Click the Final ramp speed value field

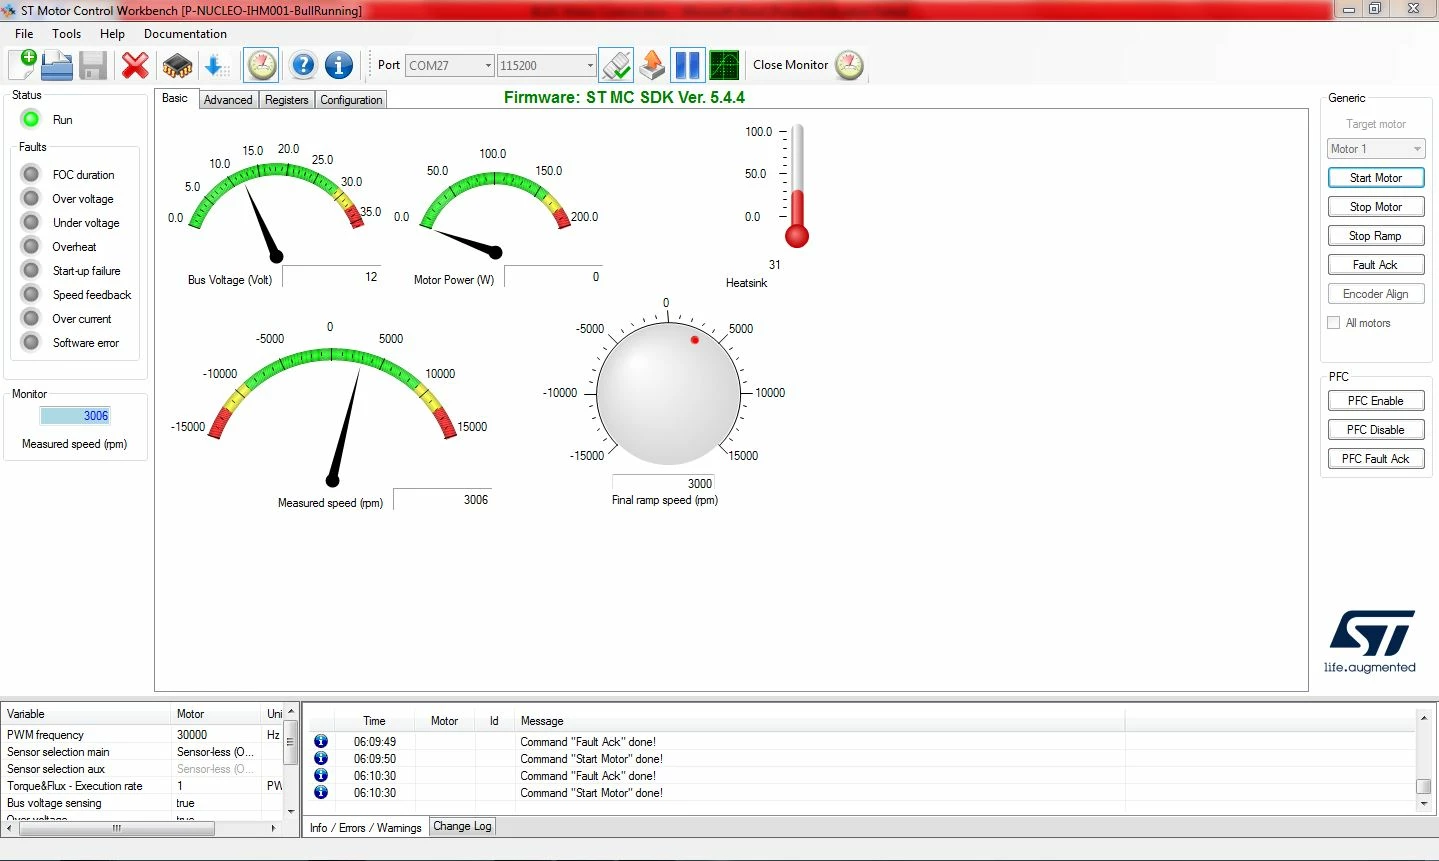(x=664, y=483)
